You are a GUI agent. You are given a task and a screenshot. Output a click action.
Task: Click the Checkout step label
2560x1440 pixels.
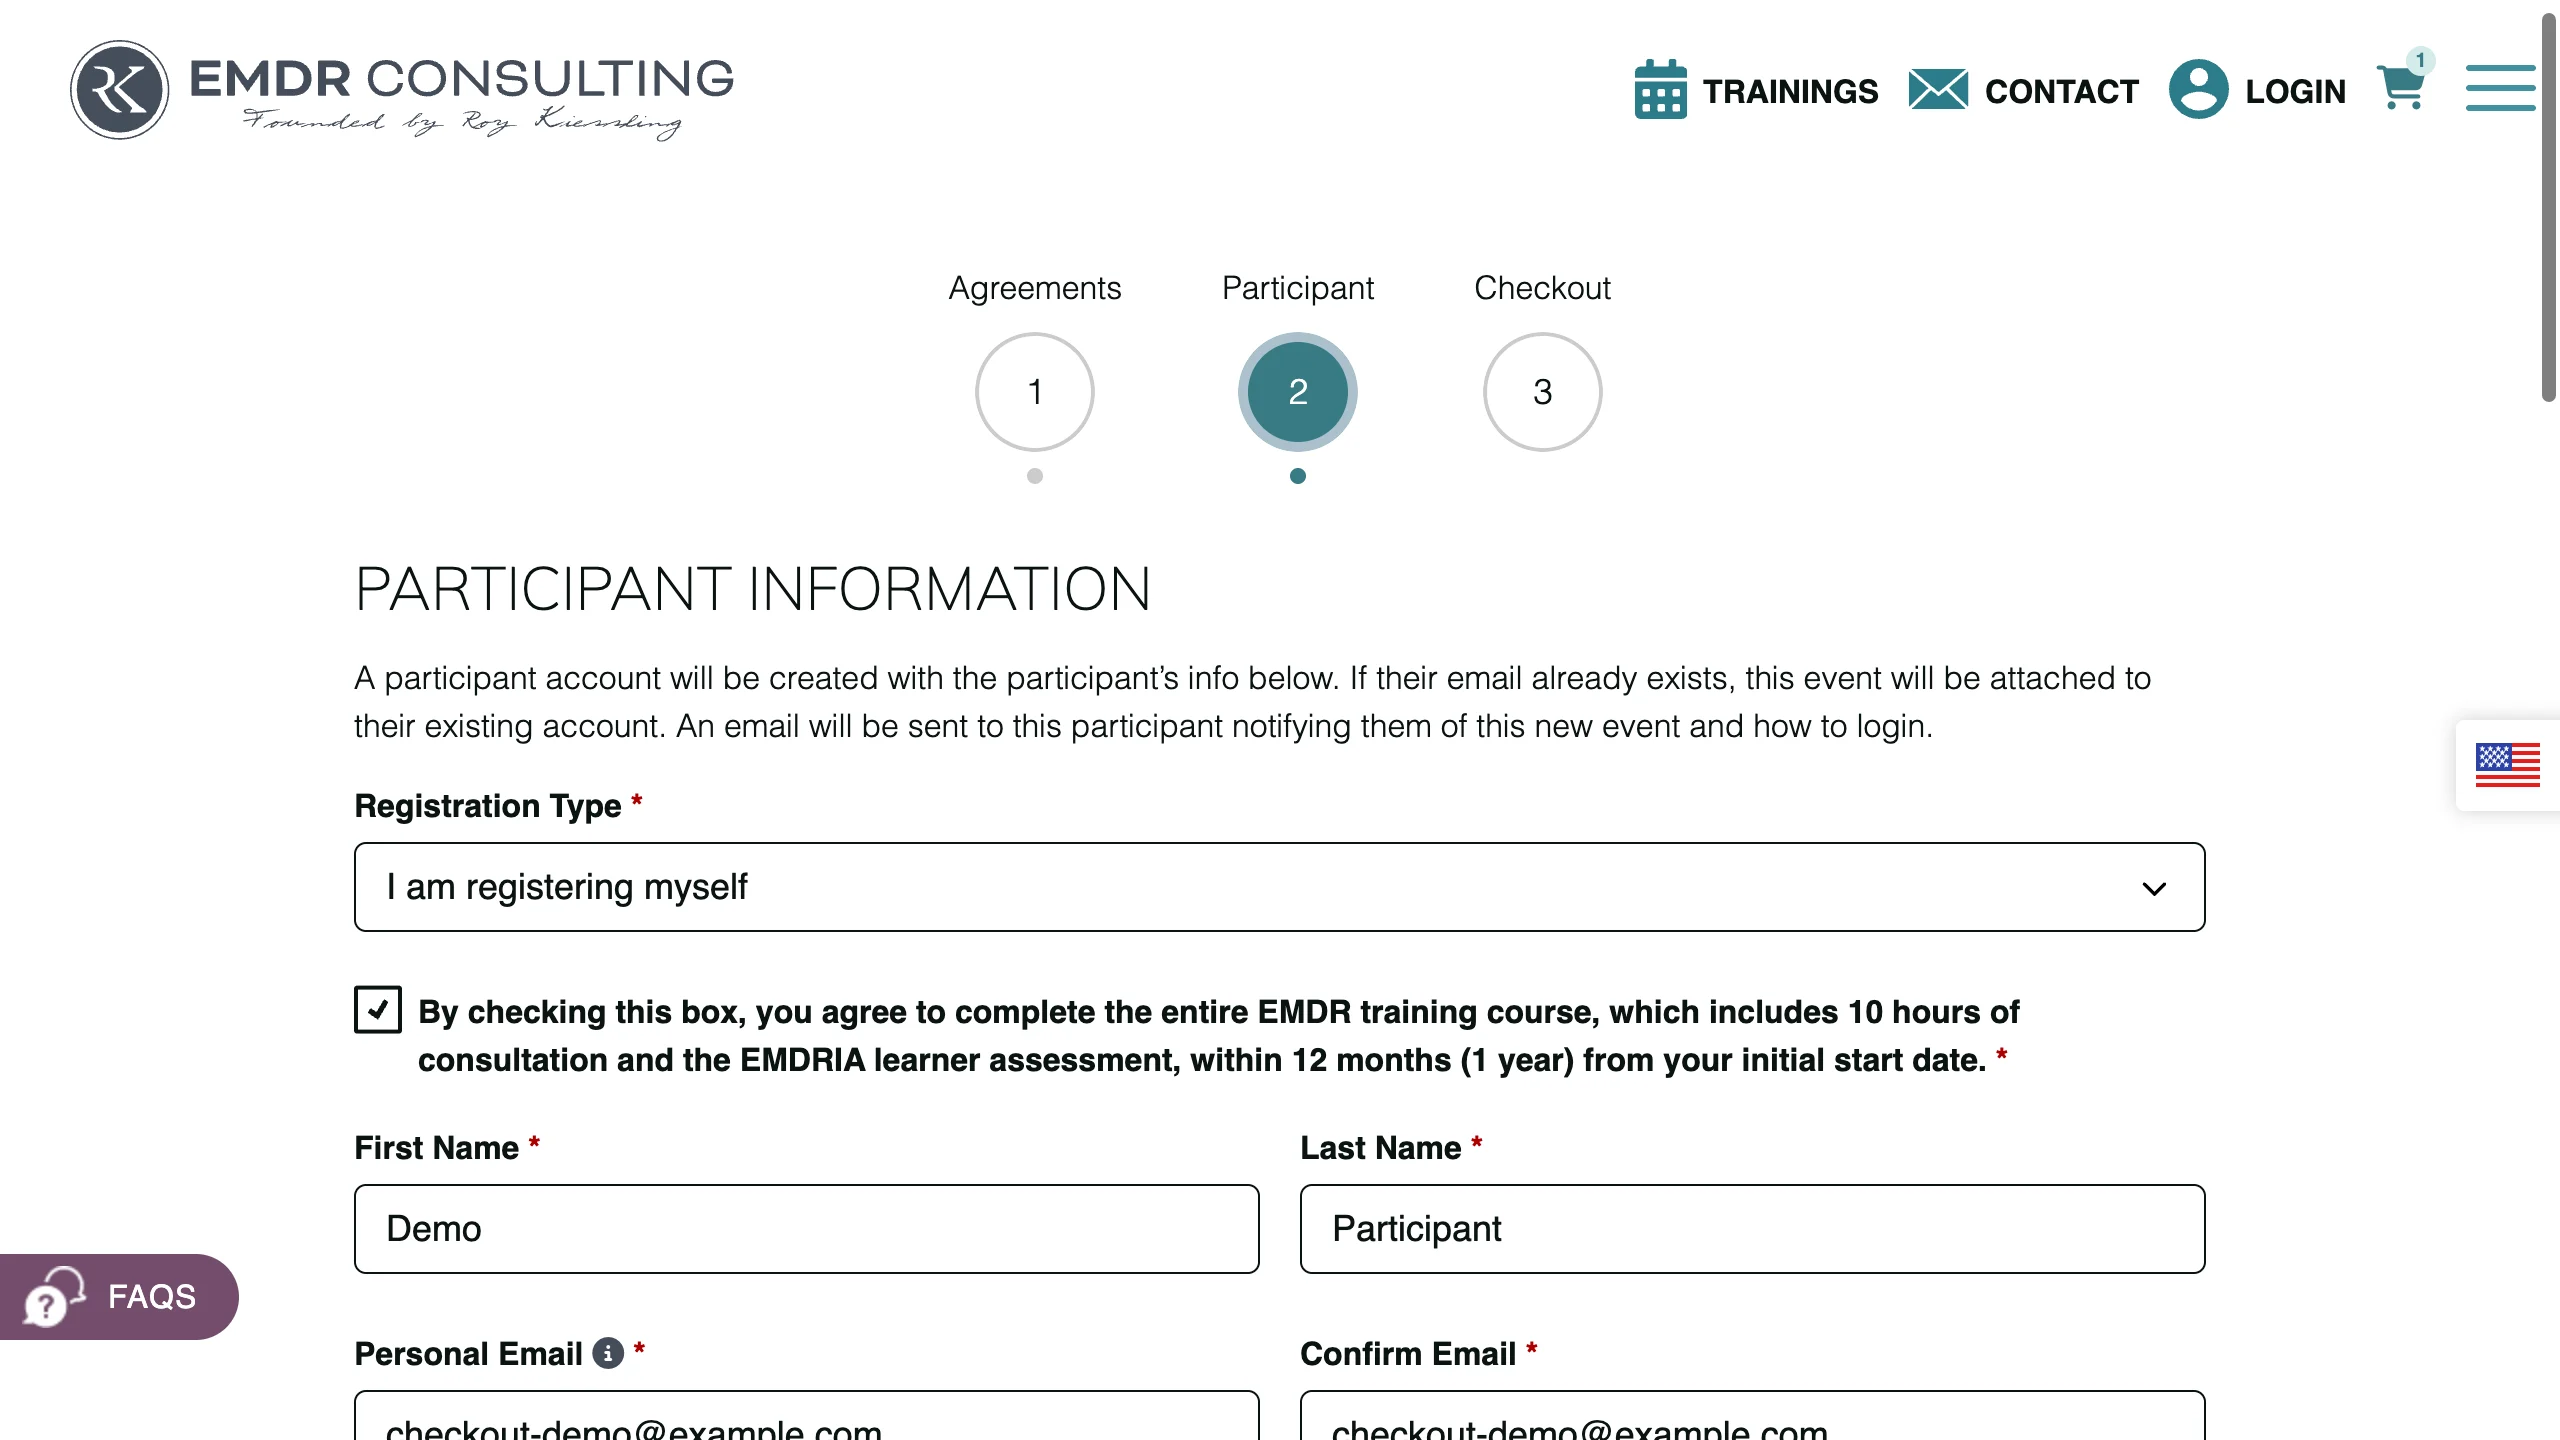pos(1542,288)
